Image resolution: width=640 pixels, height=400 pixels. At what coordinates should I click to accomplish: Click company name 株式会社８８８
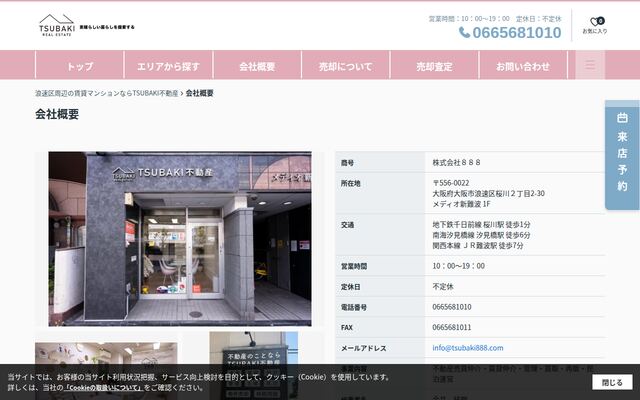[456, 162]
